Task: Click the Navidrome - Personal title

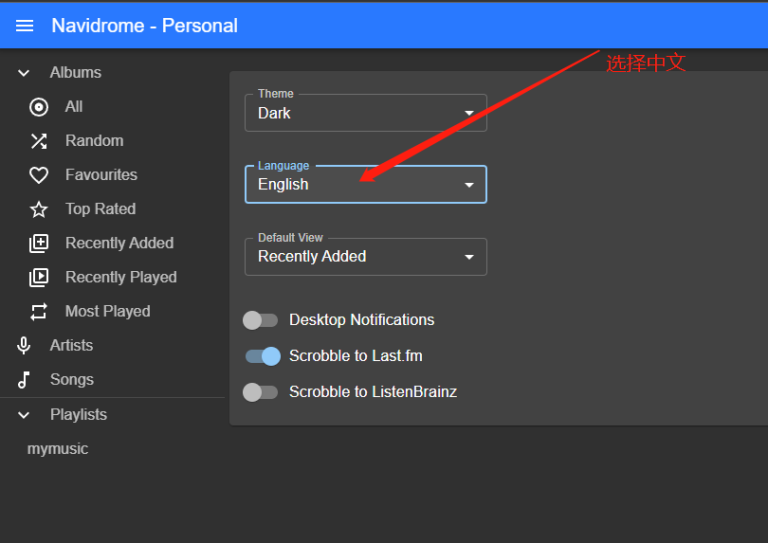Action: tap(145, 26)
